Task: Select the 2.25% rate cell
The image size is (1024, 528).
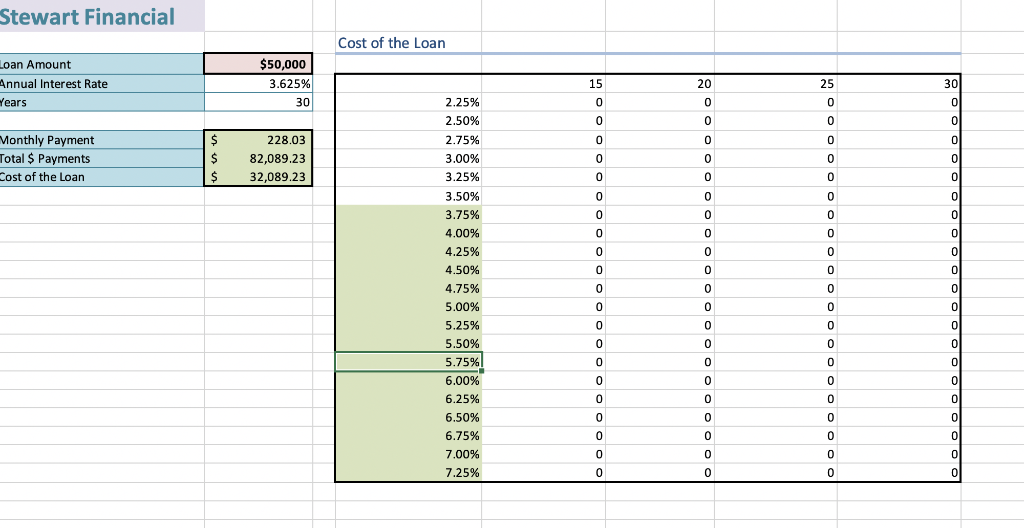Action: pyautogui.click(x=409, y=102)
